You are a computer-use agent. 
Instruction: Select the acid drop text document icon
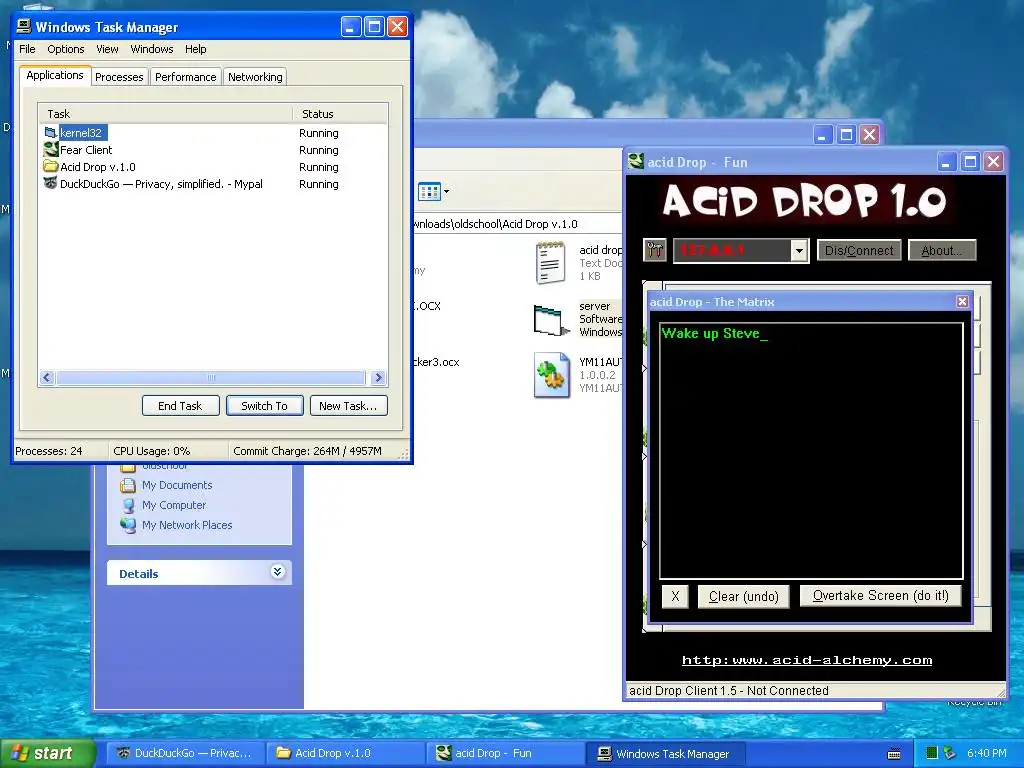[551, 263]
